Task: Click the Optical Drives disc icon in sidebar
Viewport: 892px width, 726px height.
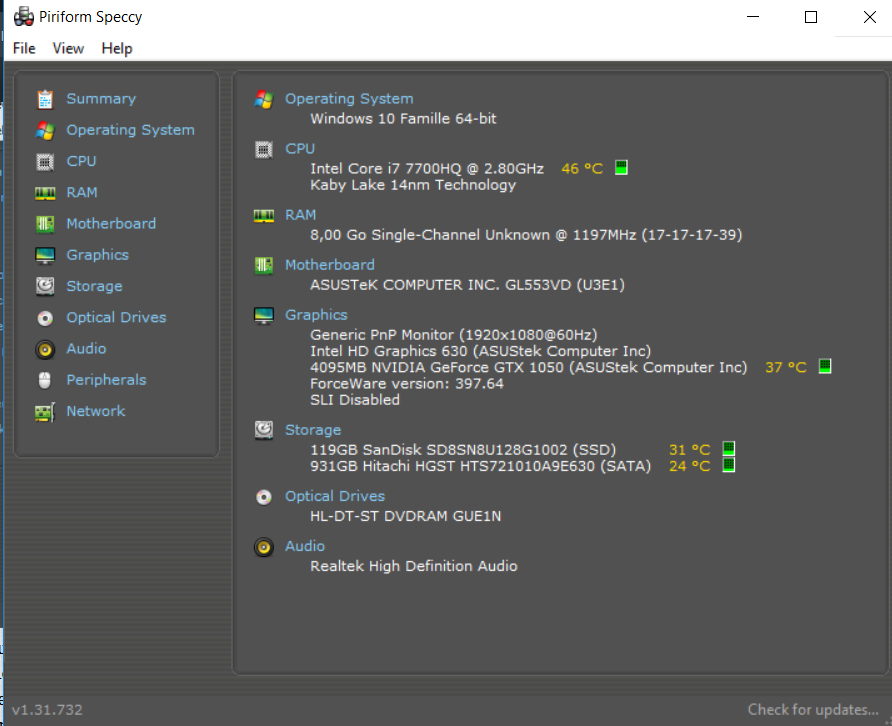Action: [45, 318]
